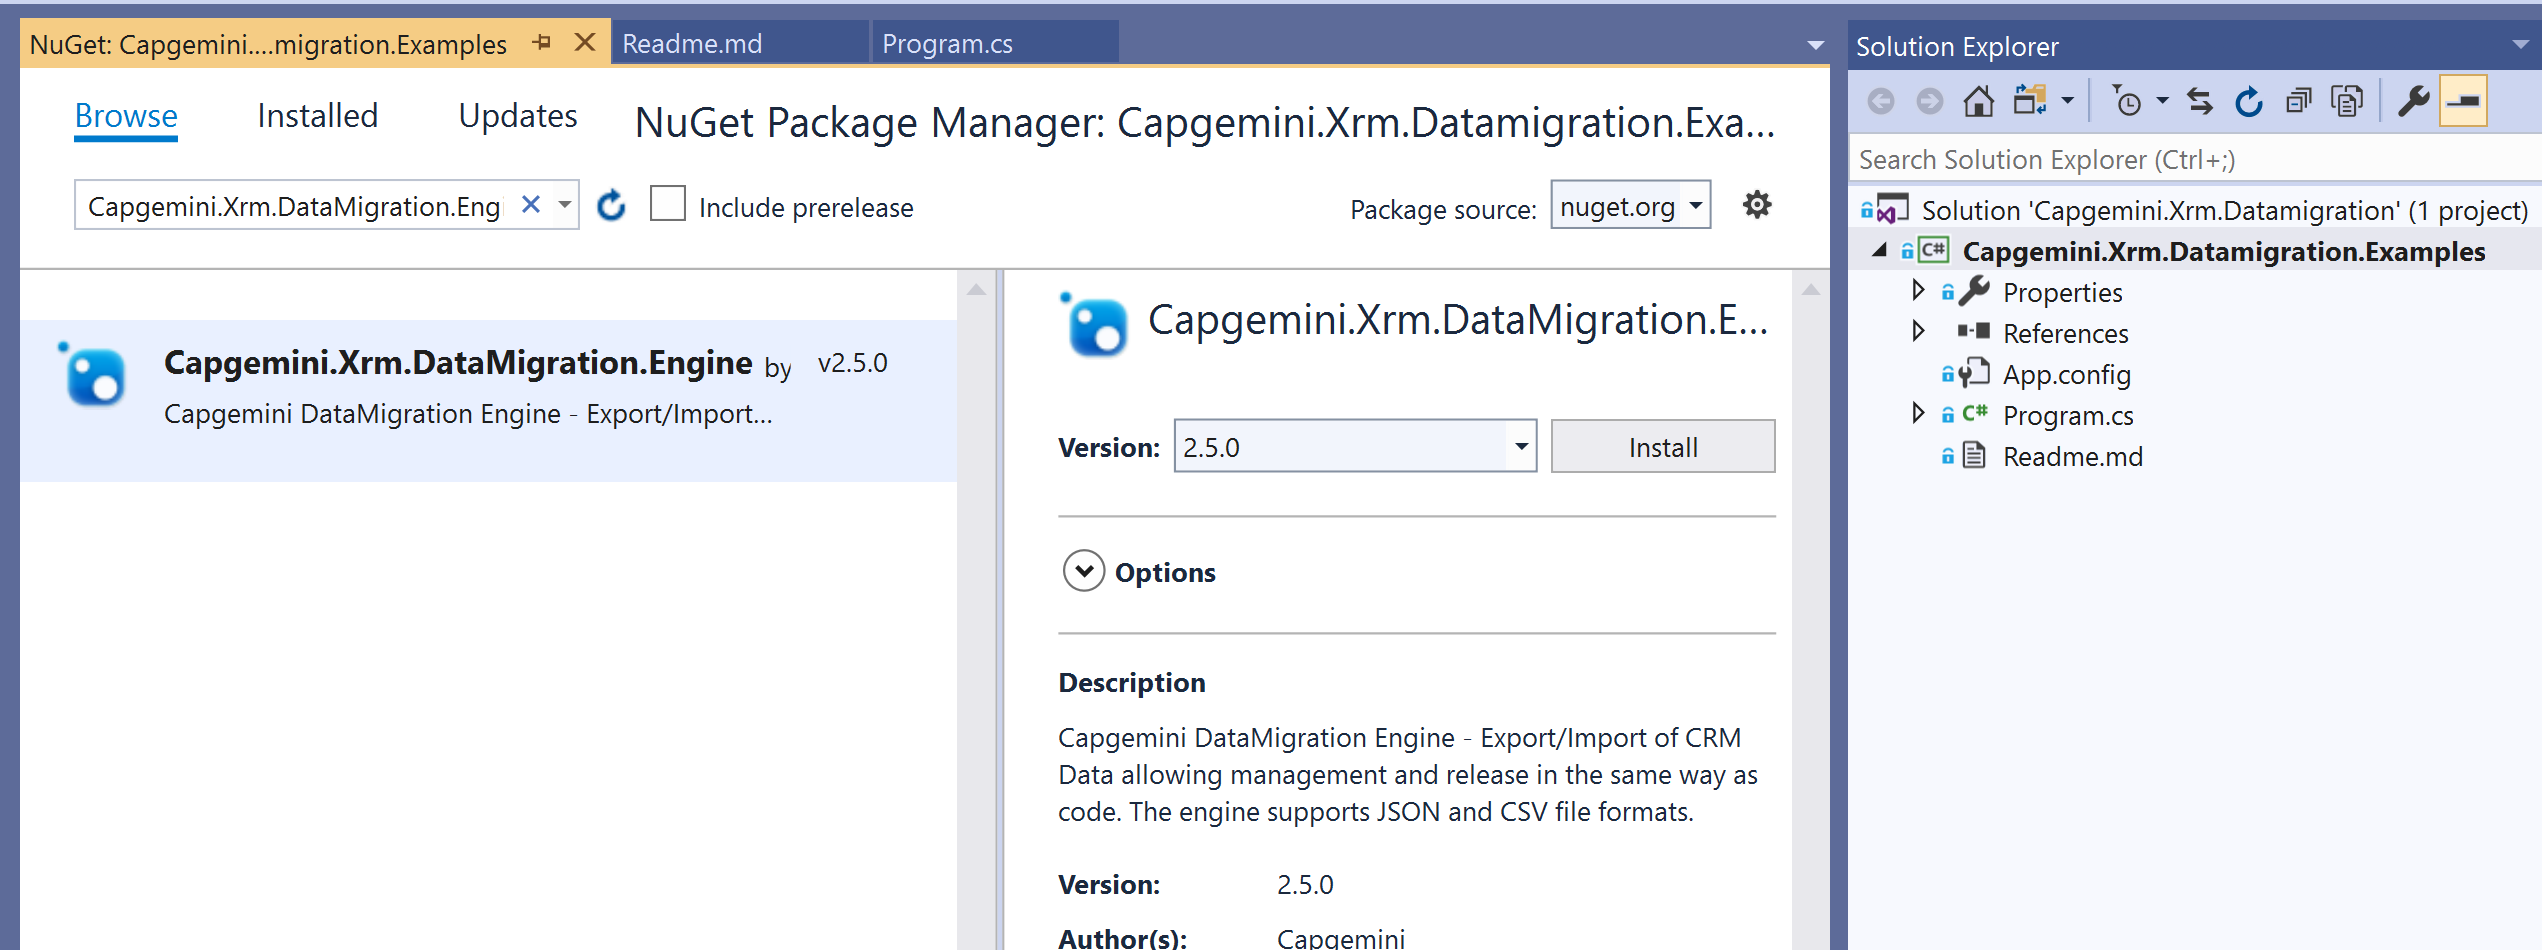Switch to the Browse tab
The height and width of the screenshot is (950, 2542).
[x=126, y=116]
